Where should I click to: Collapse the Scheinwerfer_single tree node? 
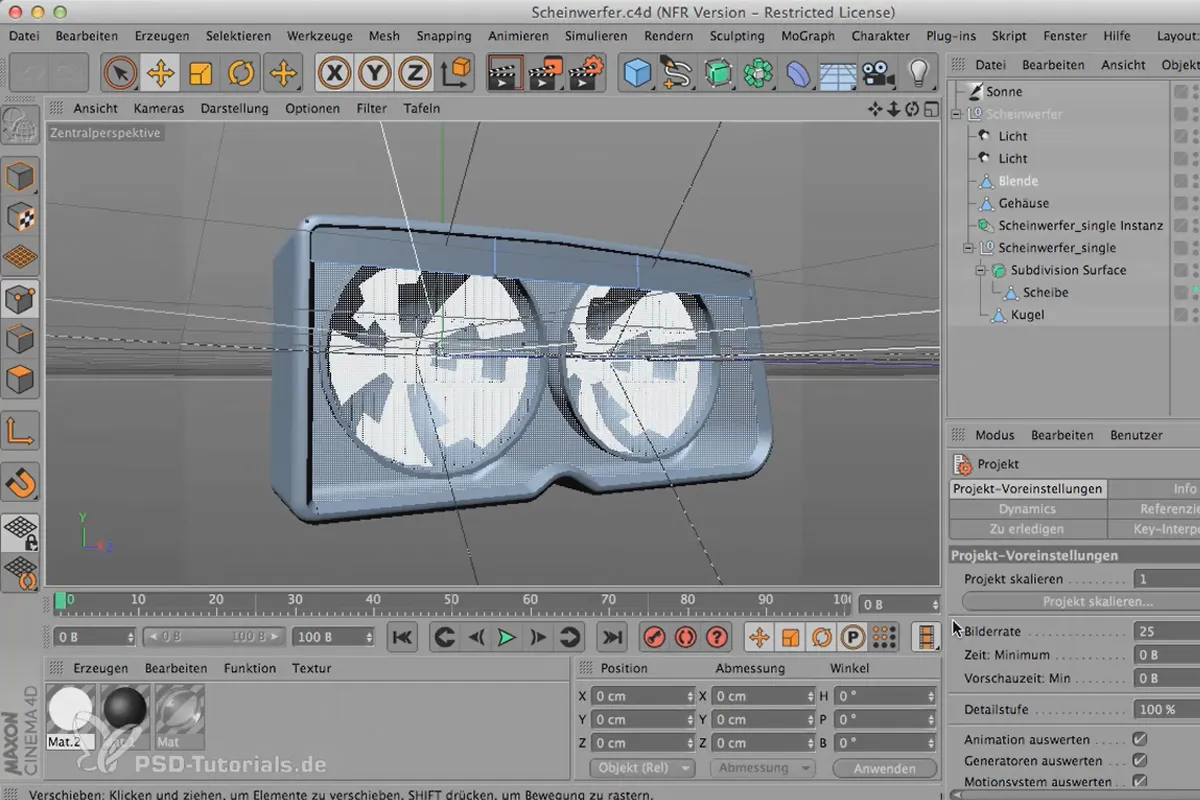click(968, 248)
